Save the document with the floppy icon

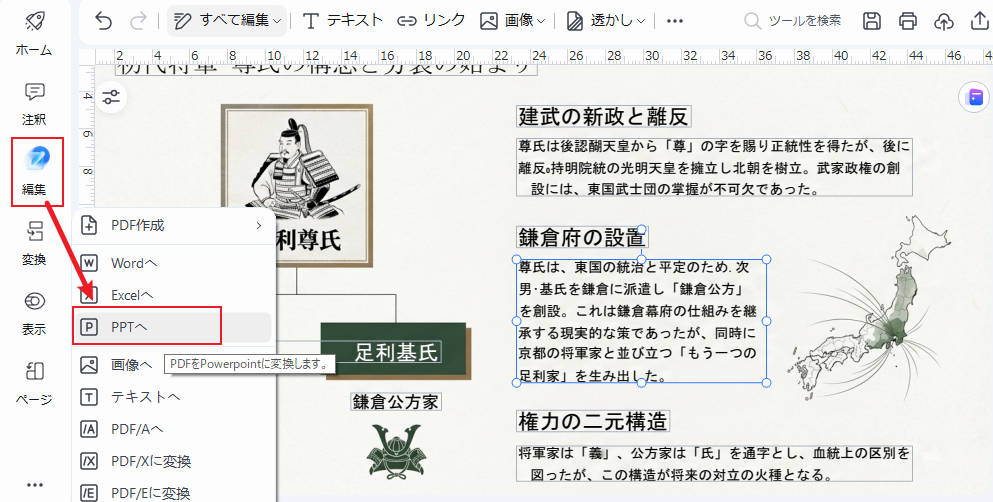point(872,21)
